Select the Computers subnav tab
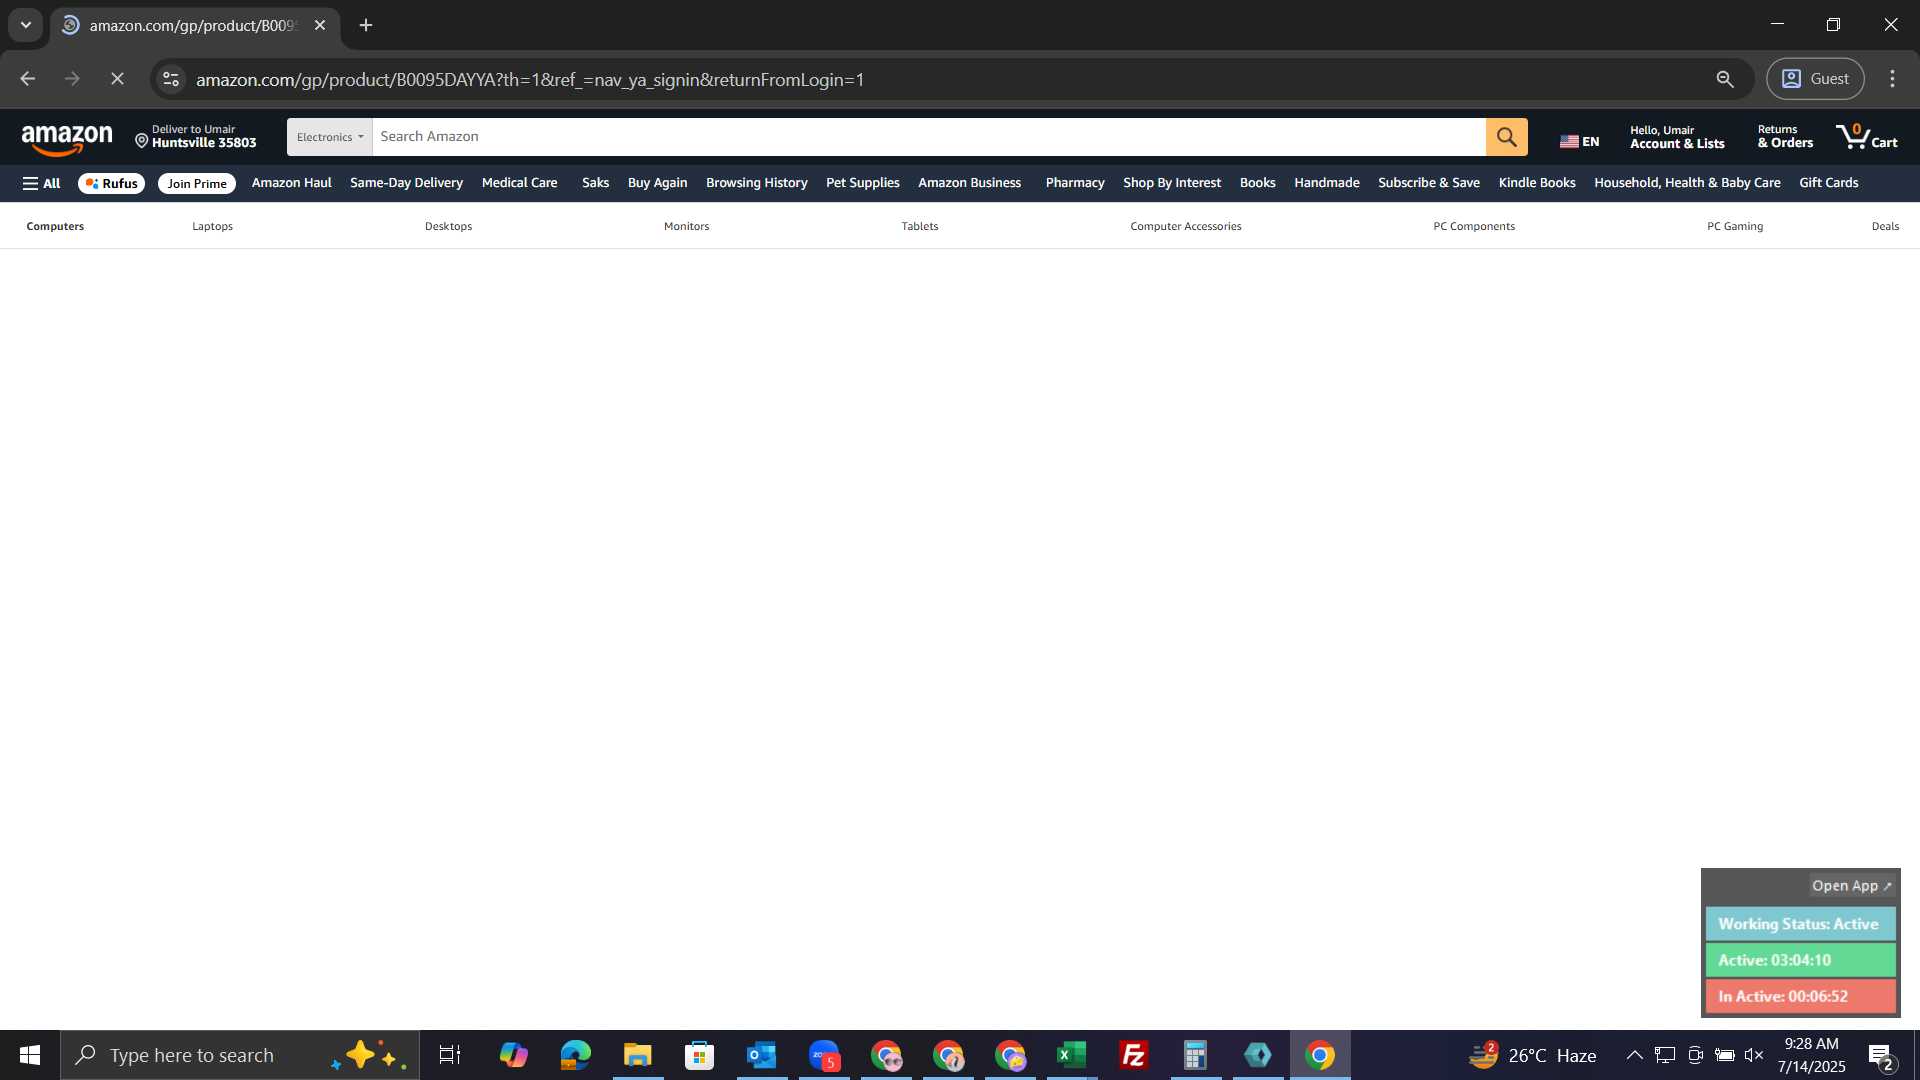The height and width of the screenshot is (1080, 1920). [x=55, y=226]
